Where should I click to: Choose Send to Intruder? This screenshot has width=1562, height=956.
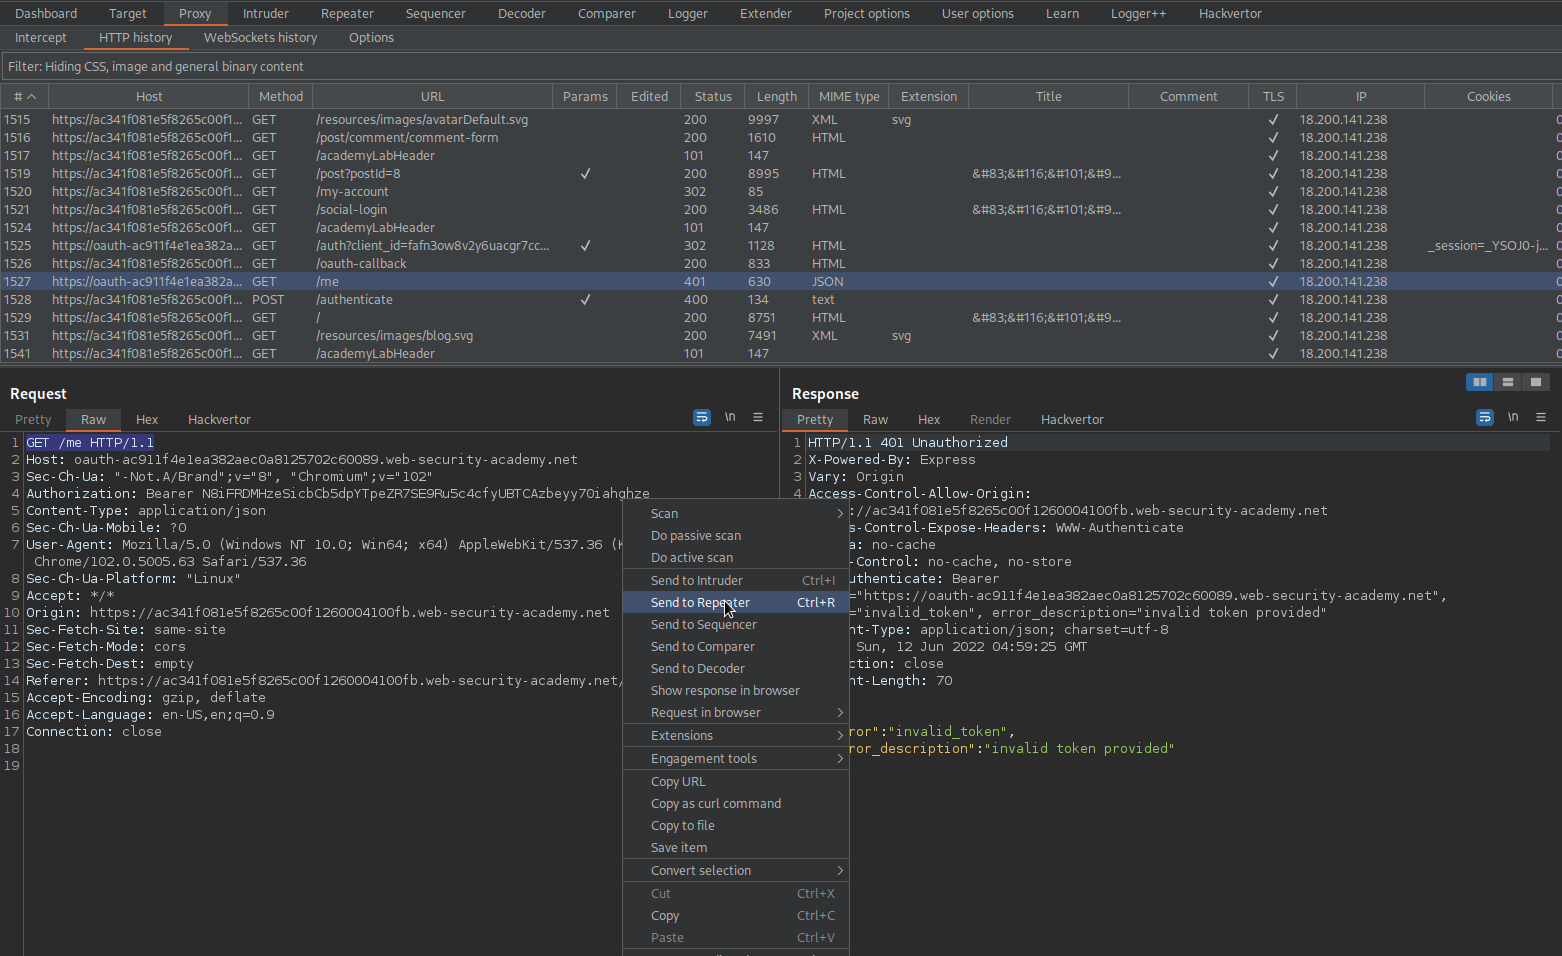tap(736, 580)
